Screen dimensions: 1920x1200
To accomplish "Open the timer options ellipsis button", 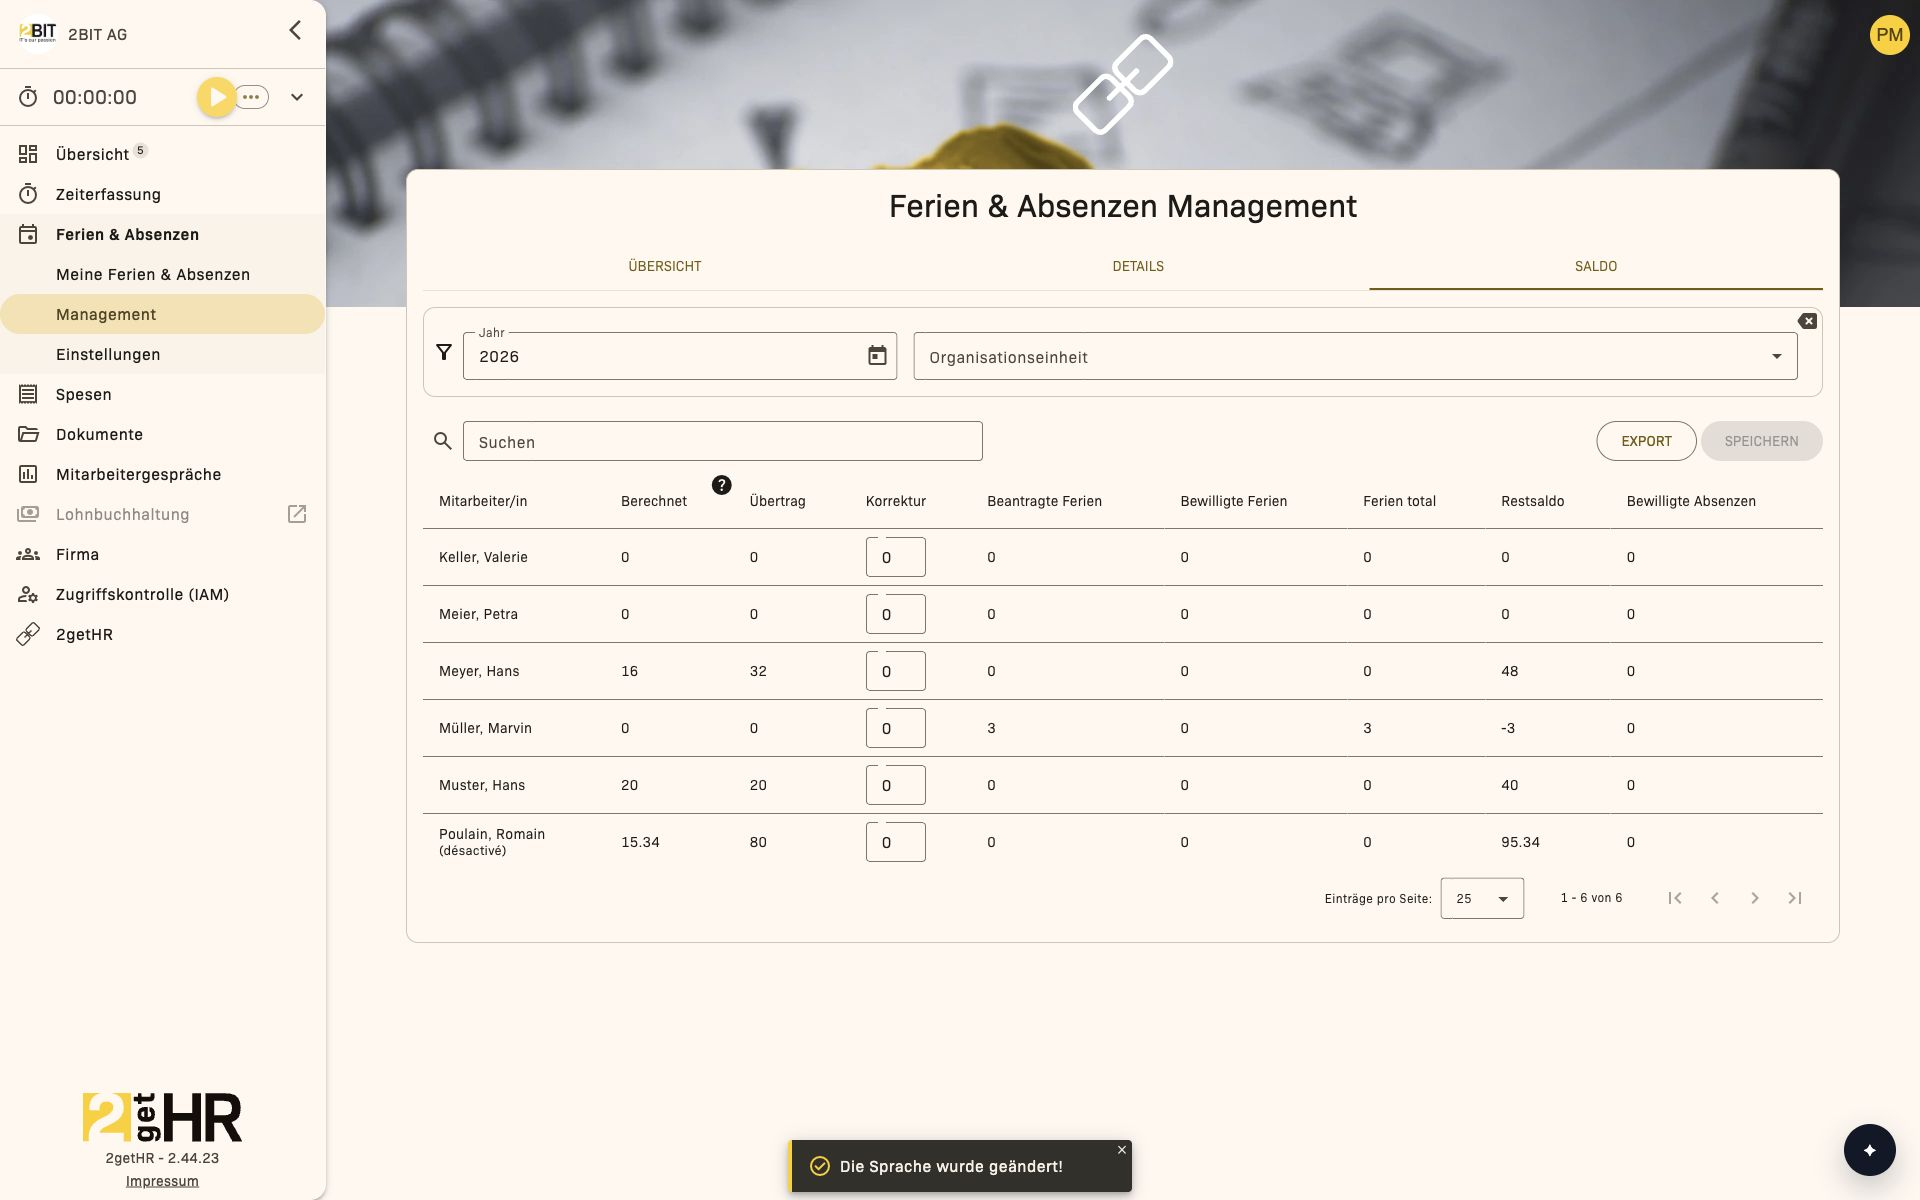I will point(252,97).
